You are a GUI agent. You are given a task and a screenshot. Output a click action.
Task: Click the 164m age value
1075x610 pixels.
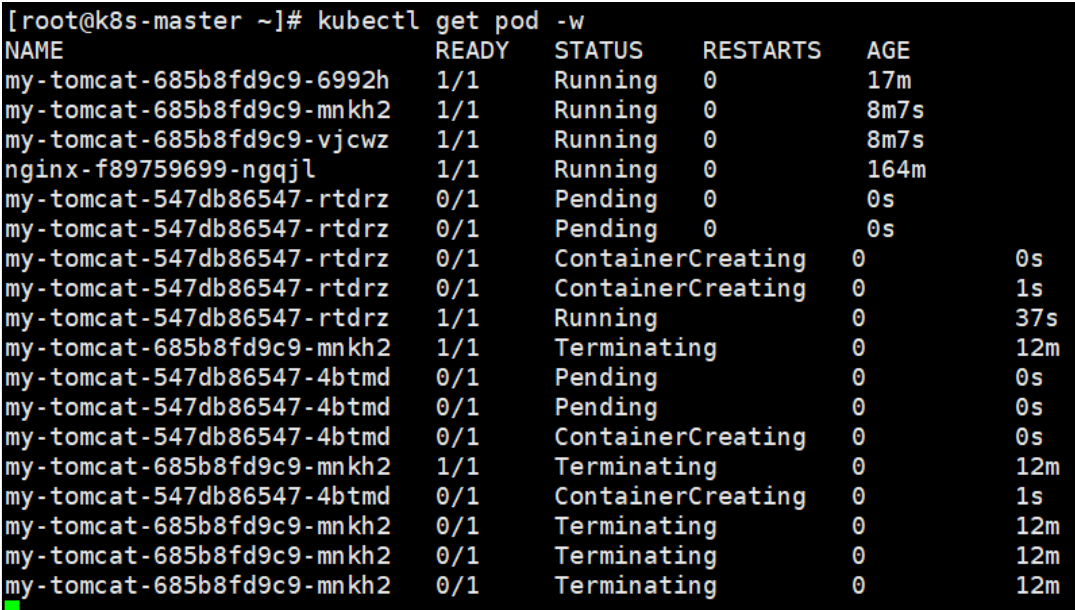point(895,170)
